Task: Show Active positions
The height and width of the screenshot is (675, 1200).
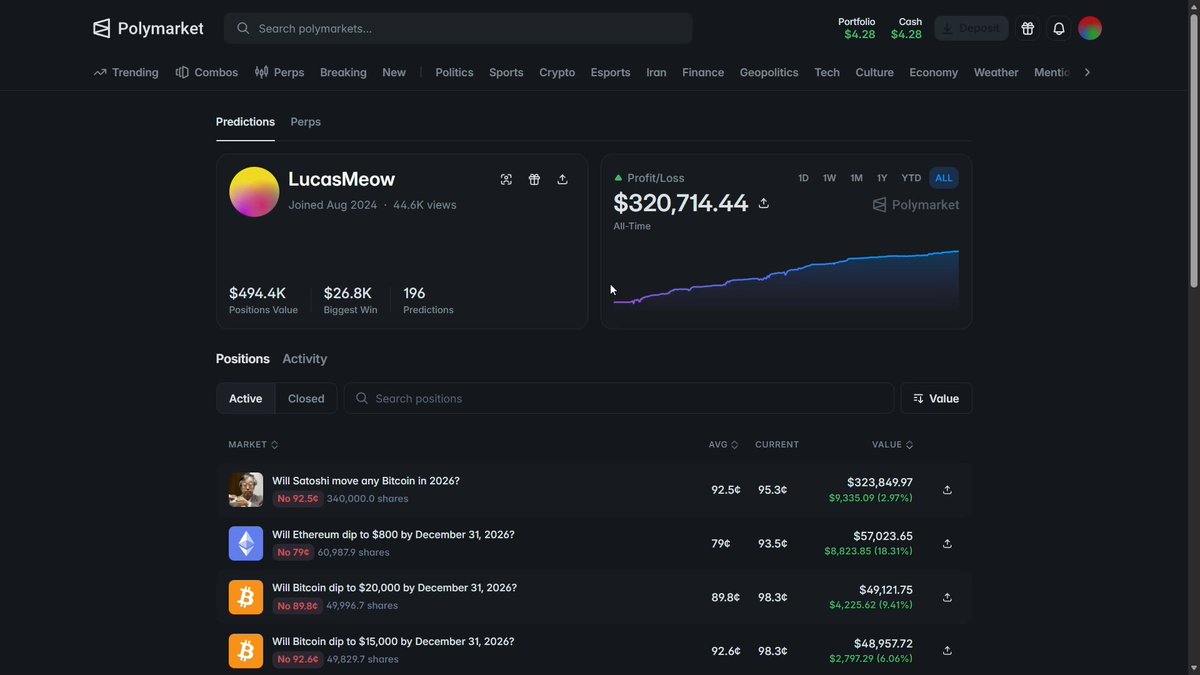Action: (x=246, y=398)
